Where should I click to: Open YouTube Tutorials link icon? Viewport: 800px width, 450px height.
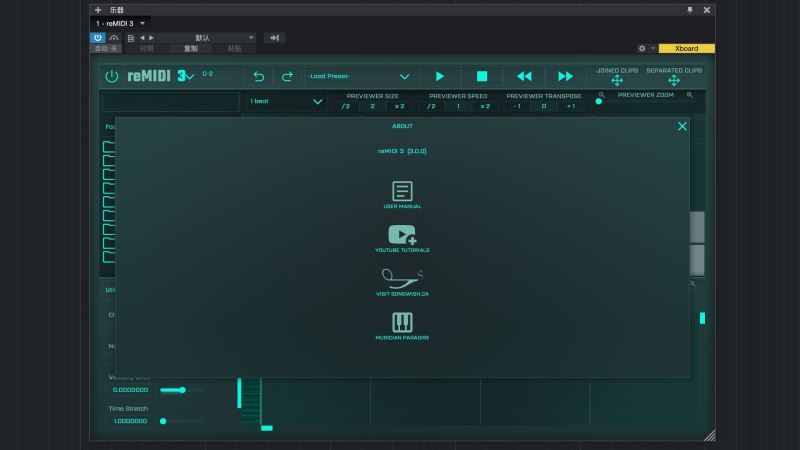coord(402,235)
